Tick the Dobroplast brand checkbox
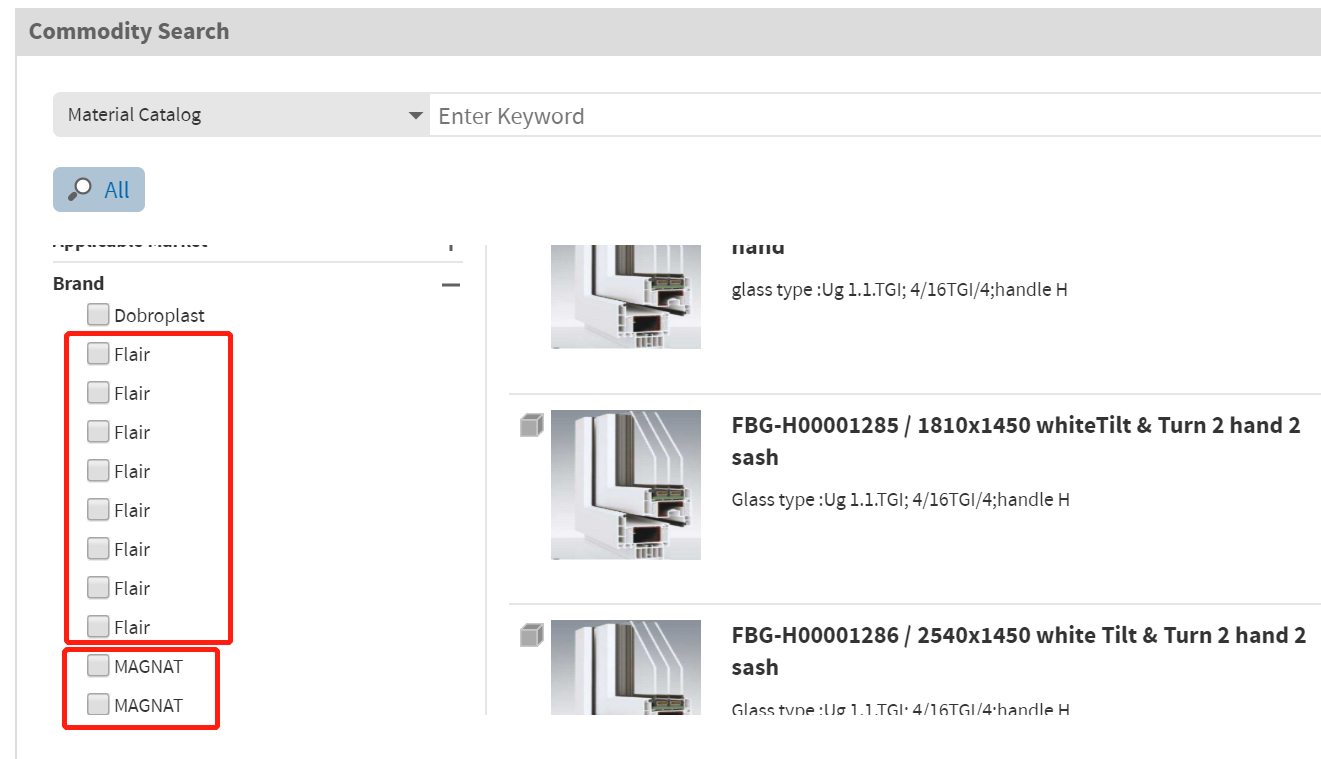Screen dimensions: 1321x759 point(98,315)
